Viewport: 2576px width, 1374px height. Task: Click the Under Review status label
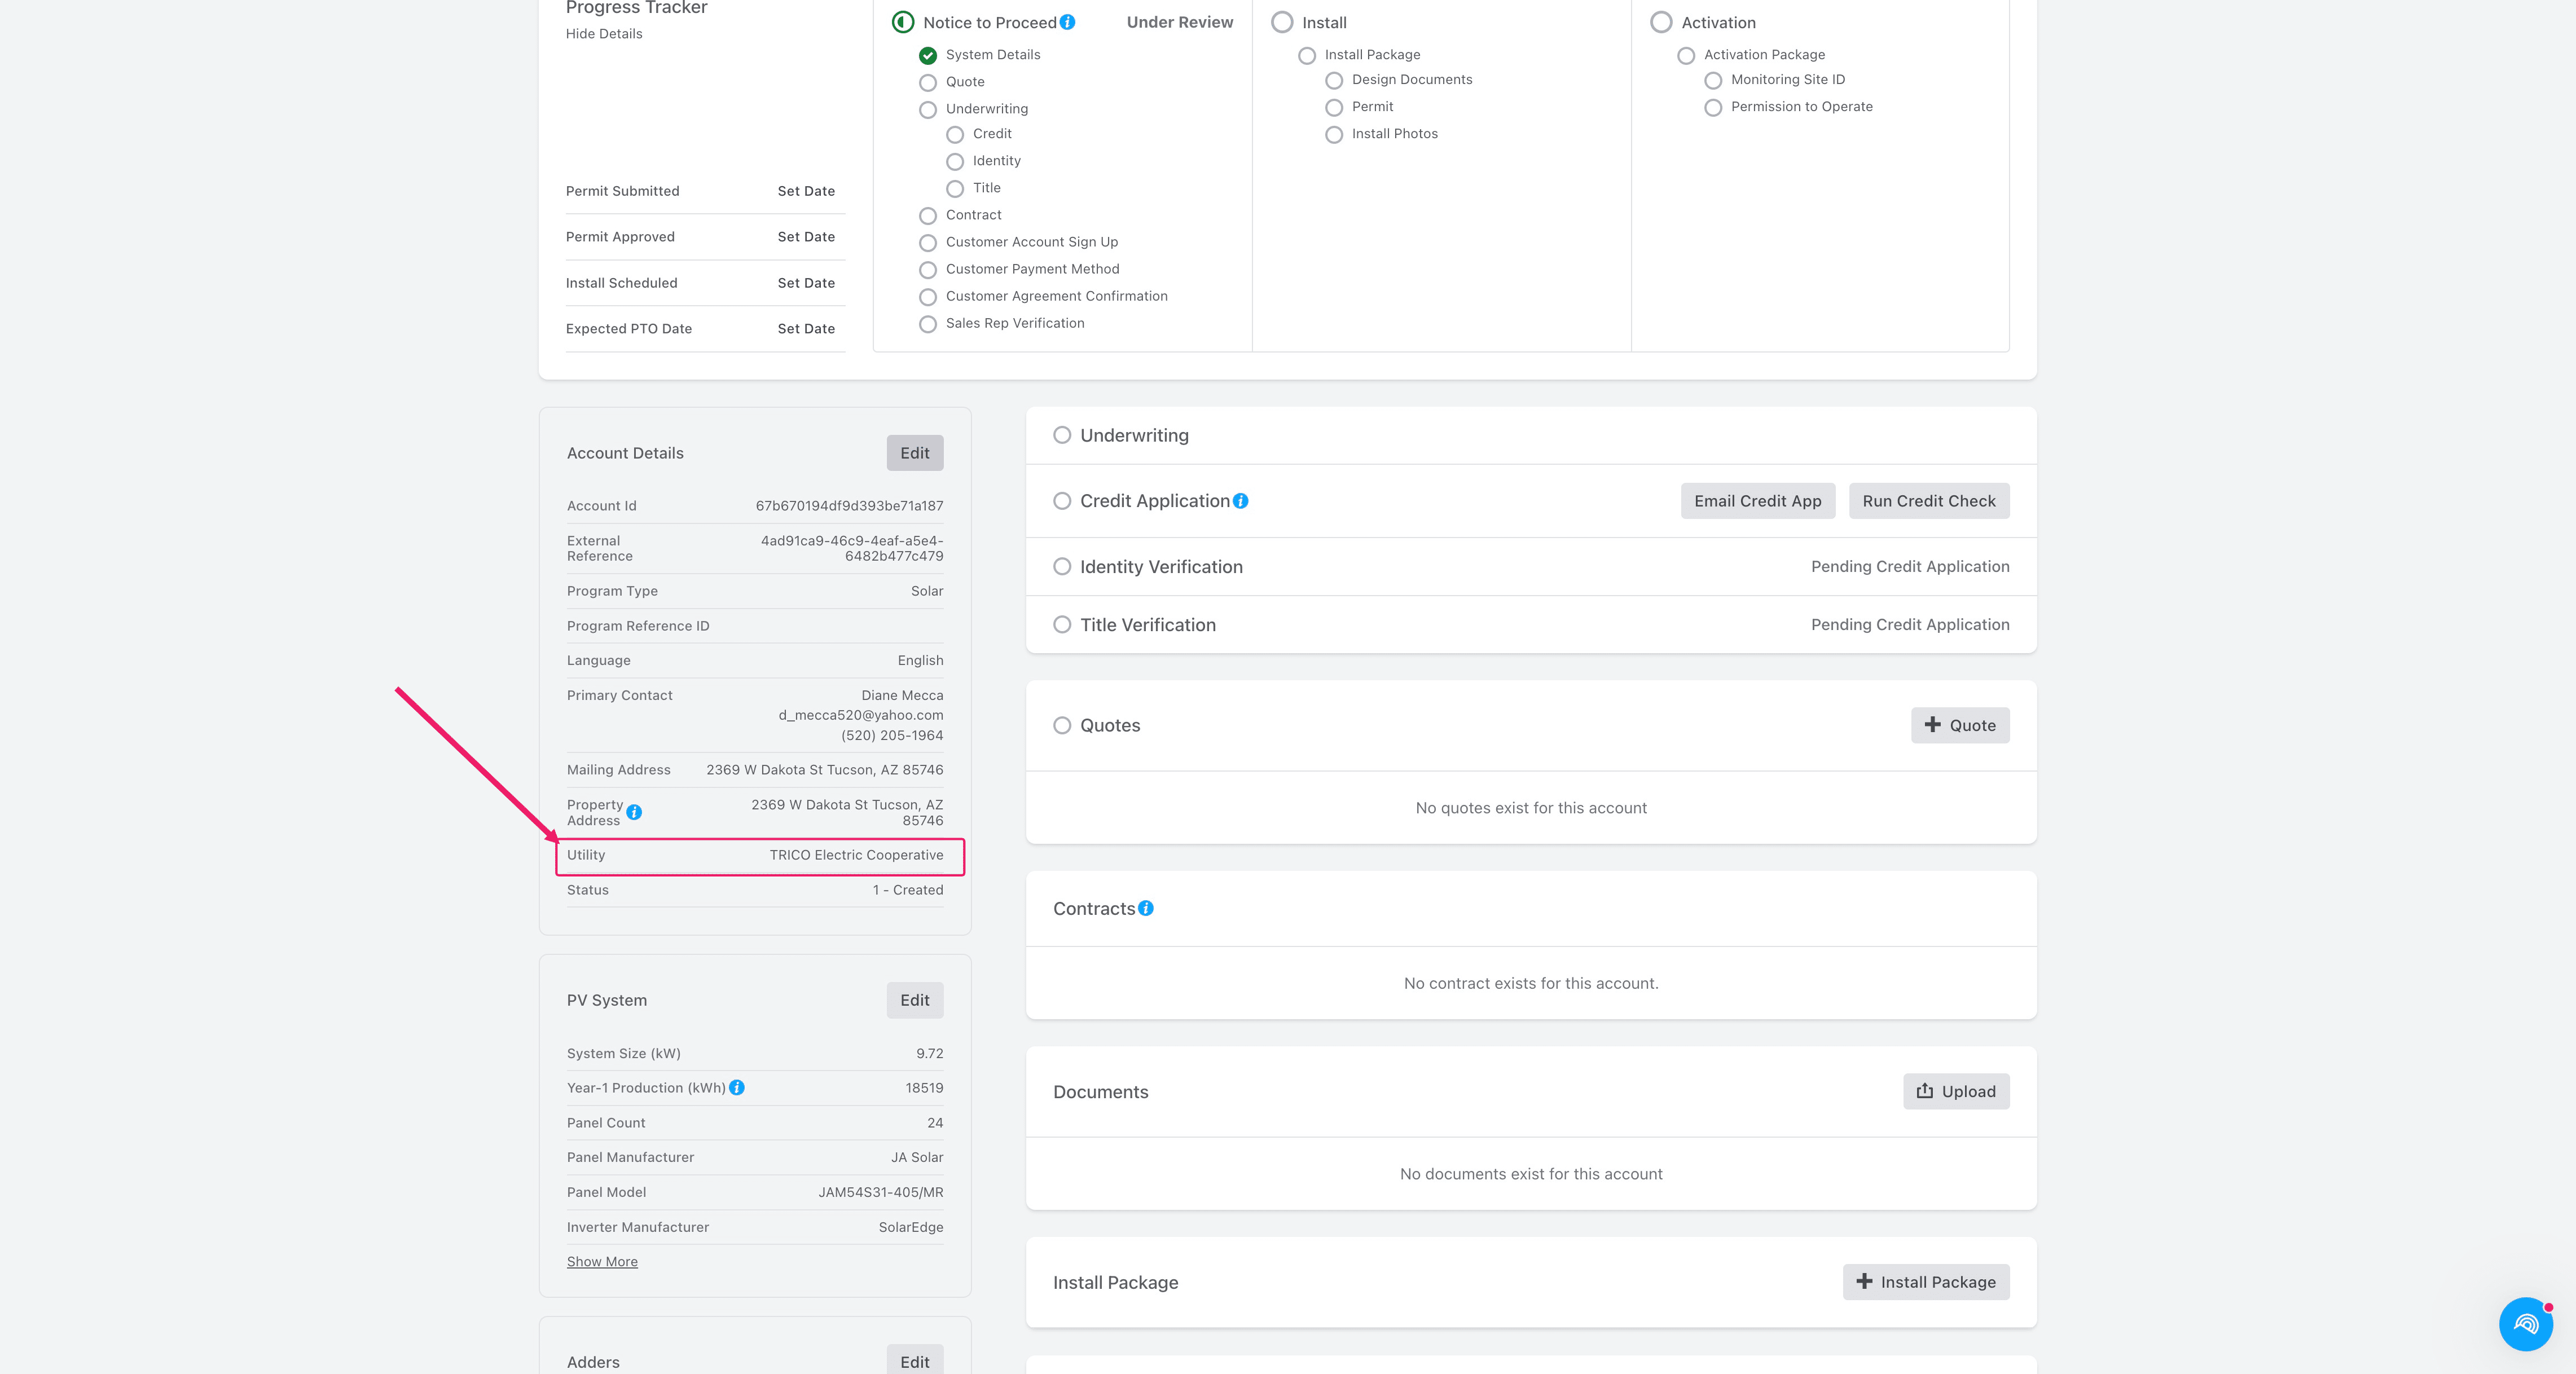(x=1179, y=22)
